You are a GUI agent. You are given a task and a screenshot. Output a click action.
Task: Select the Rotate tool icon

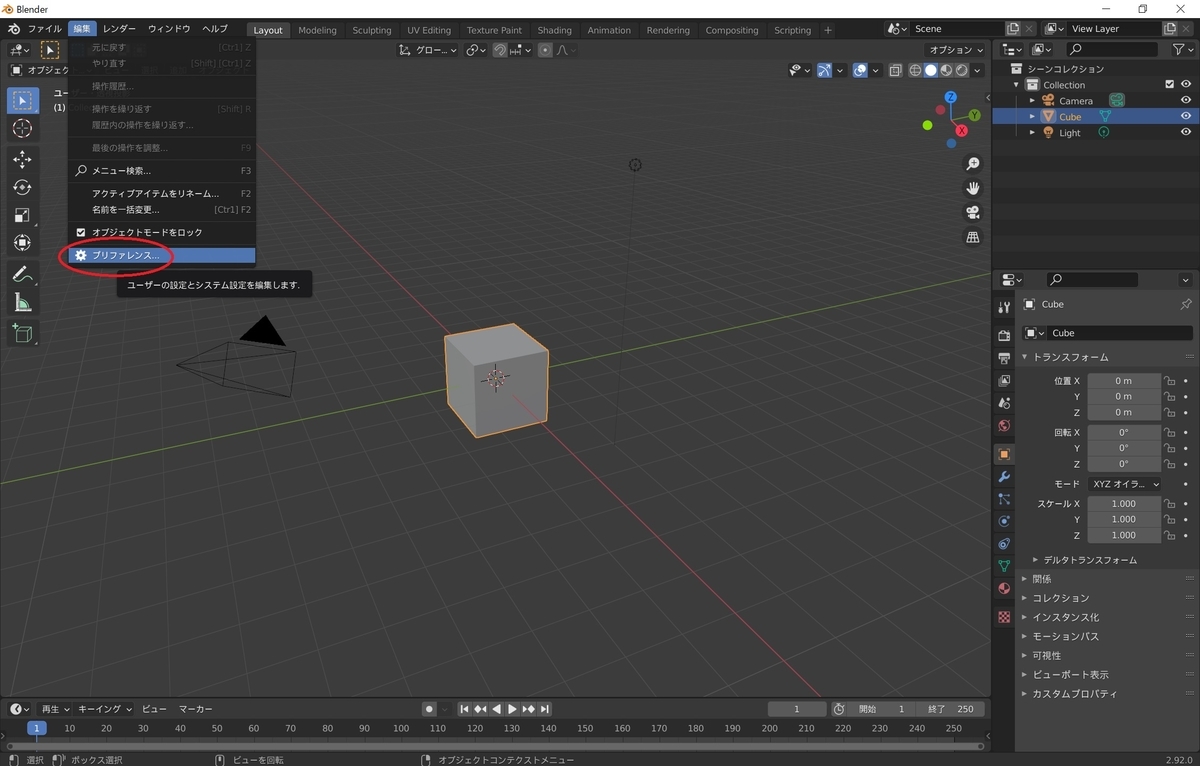(22, 187)
